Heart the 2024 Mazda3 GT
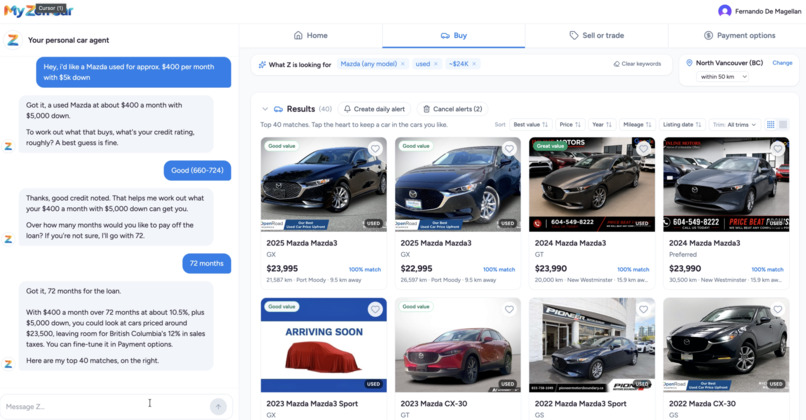The image size is (806, 420). [x=644, y=149]
